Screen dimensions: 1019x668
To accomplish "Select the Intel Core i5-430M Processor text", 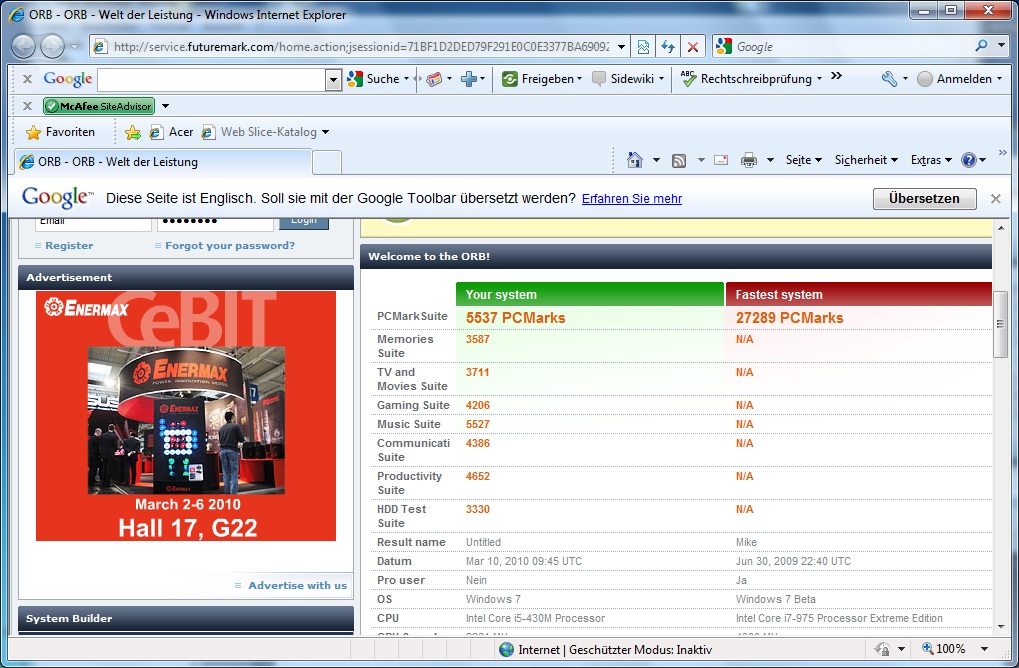I will coord(535,618).
